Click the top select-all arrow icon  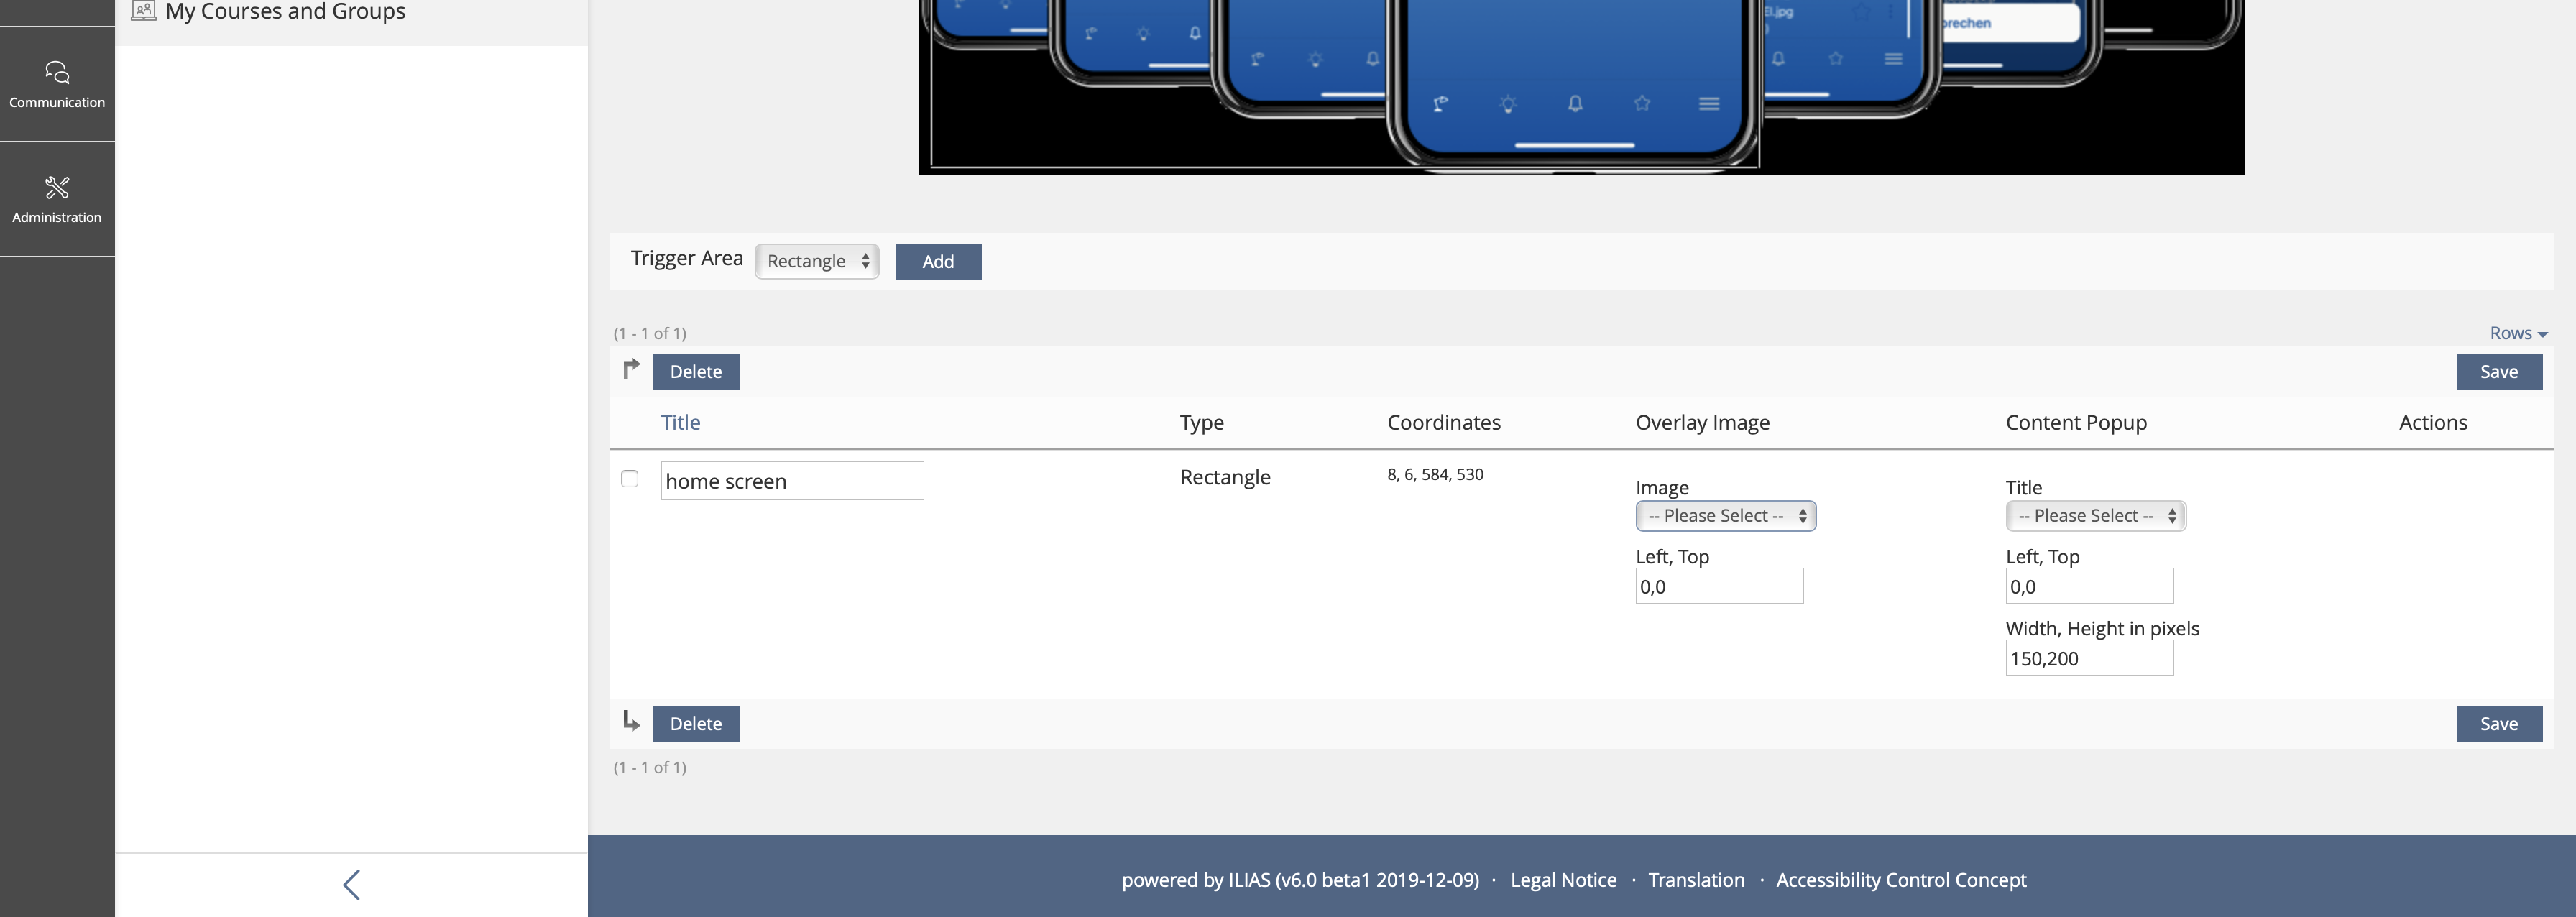[x=631, y=369]
